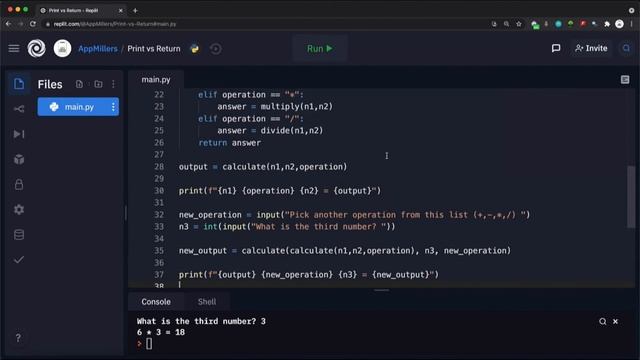Invite collaborators to this repl
640x360 pixels.
(591, 48)
